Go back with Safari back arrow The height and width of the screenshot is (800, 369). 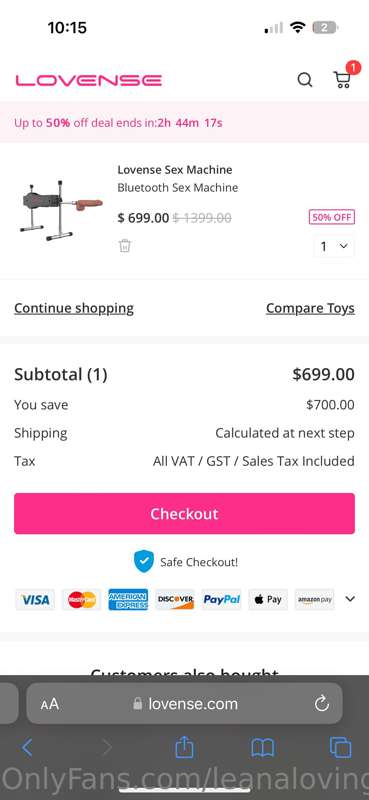coord(28,748)
